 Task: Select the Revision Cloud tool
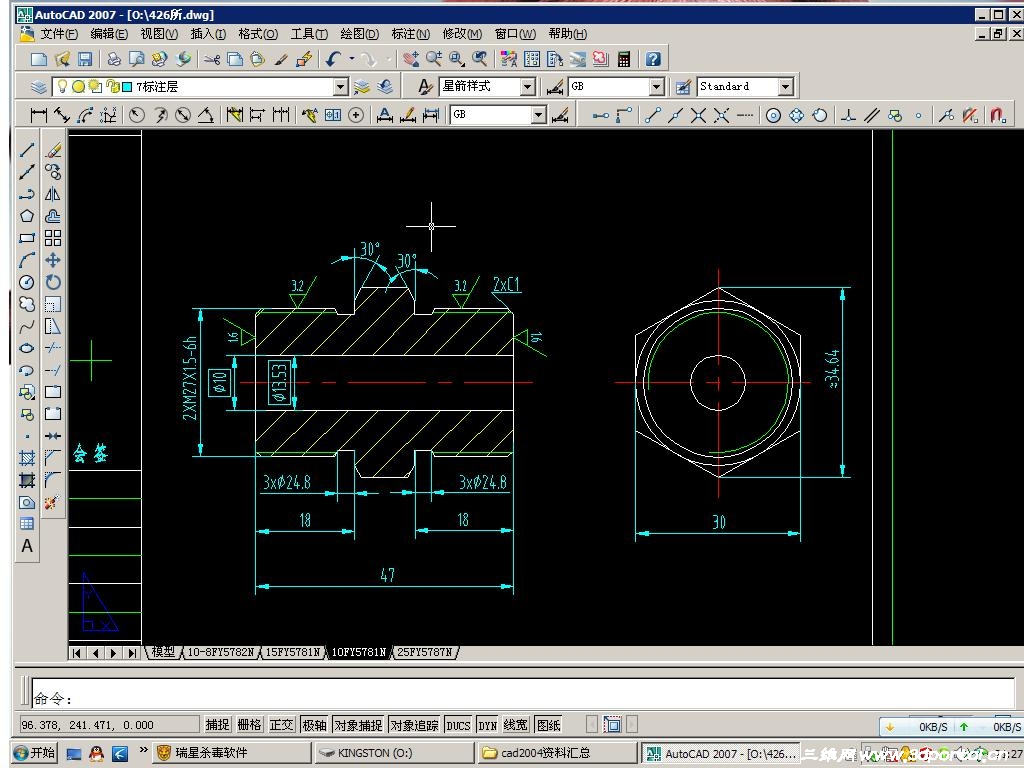pos(27,304)
